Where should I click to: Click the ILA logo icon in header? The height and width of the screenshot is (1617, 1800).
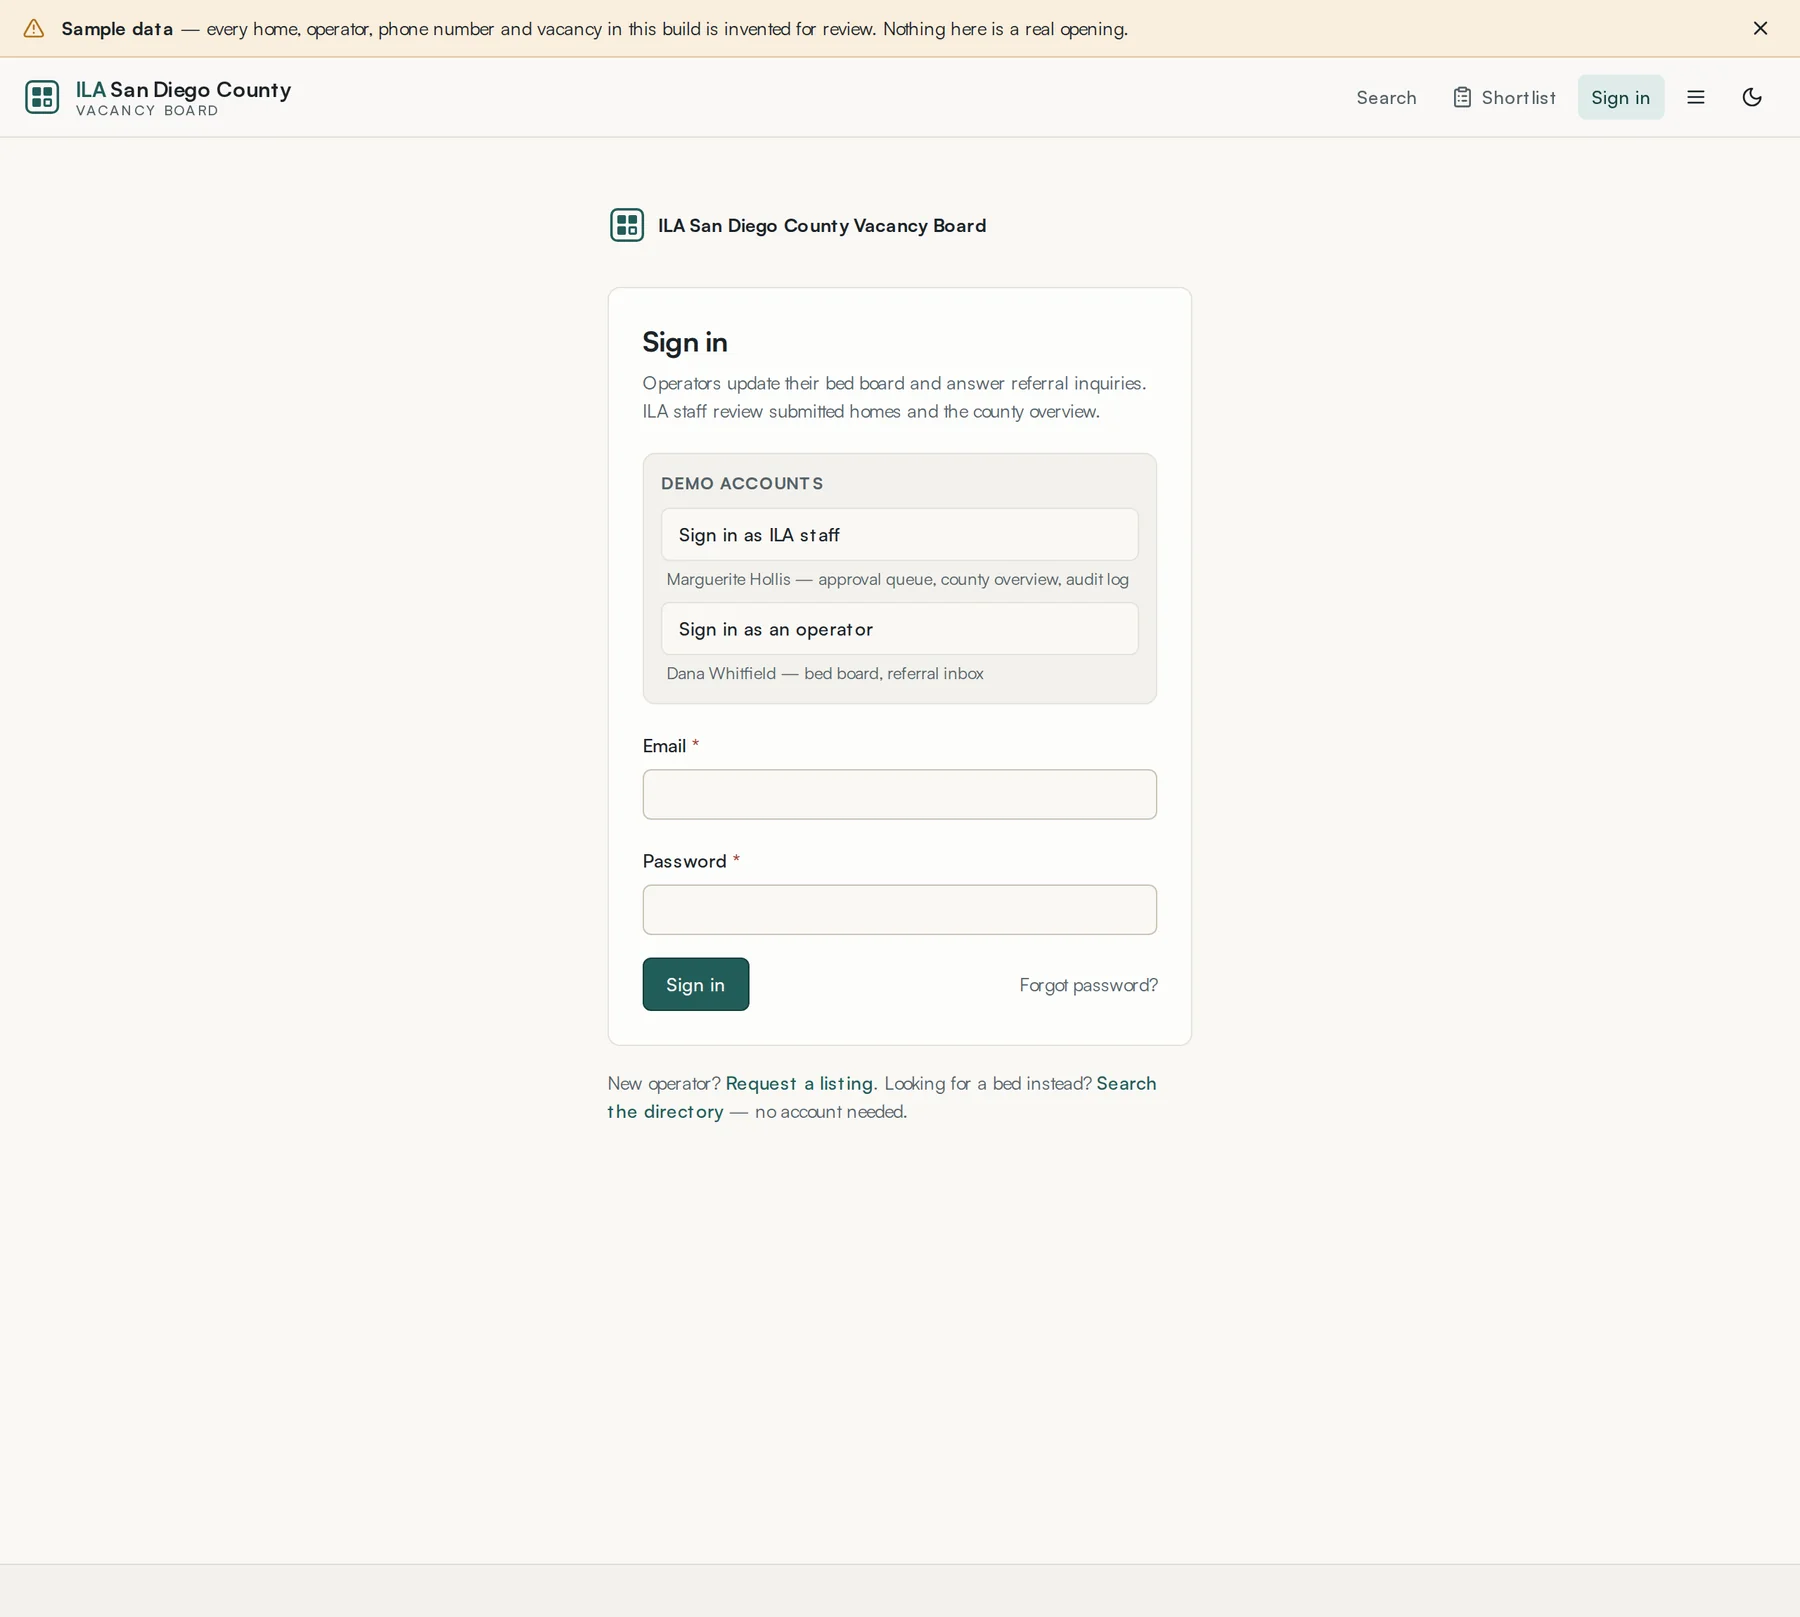click(42, 97)
